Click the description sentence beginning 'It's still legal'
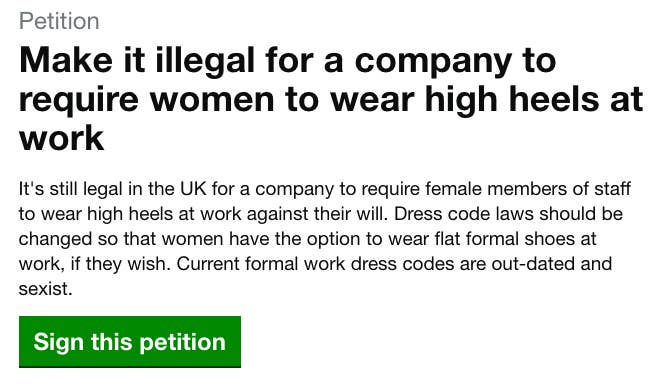Screen dimensions: 671x387 click(x=324, y=201)
